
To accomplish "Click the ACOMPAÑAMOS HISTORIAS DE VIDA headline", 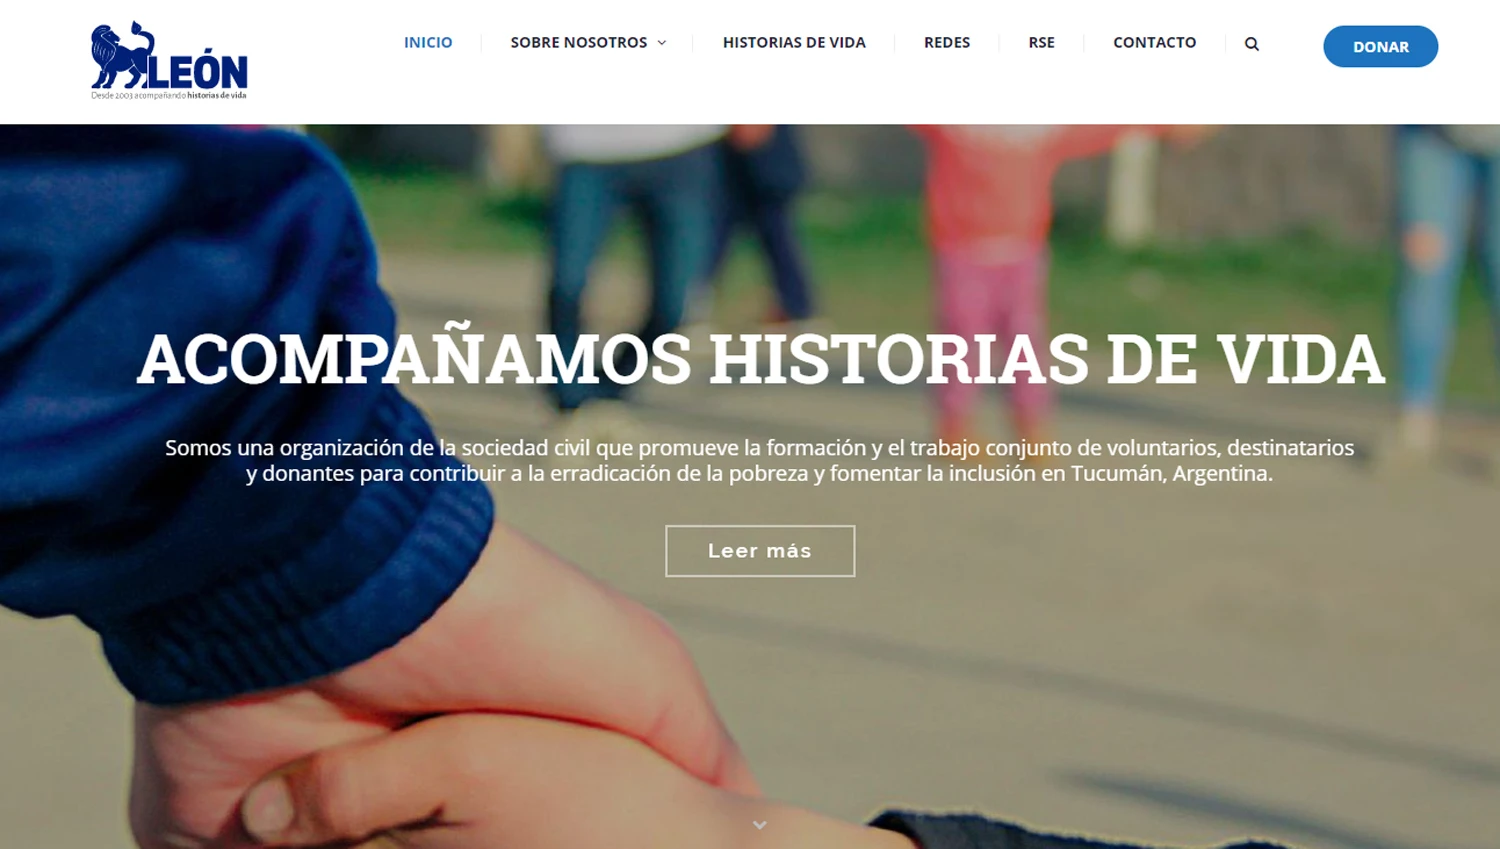I will pos(760,358).
